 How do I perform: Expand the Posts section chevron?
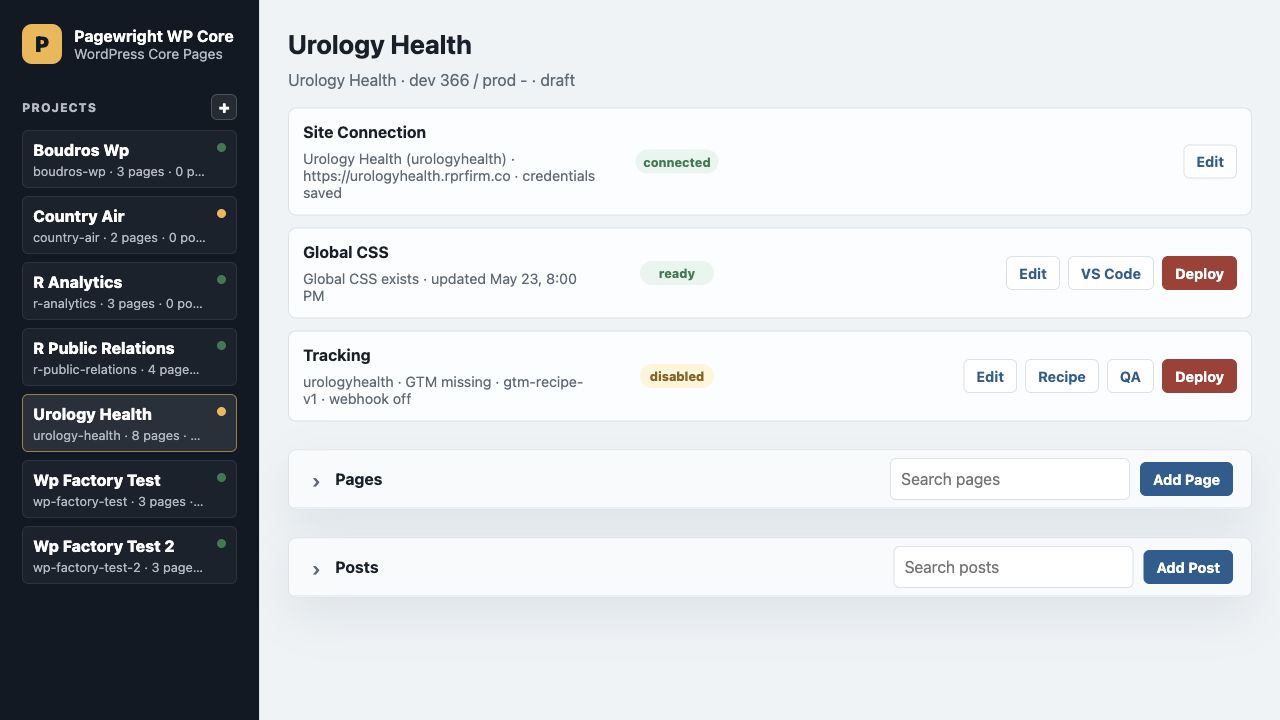(x=316, y=569)
